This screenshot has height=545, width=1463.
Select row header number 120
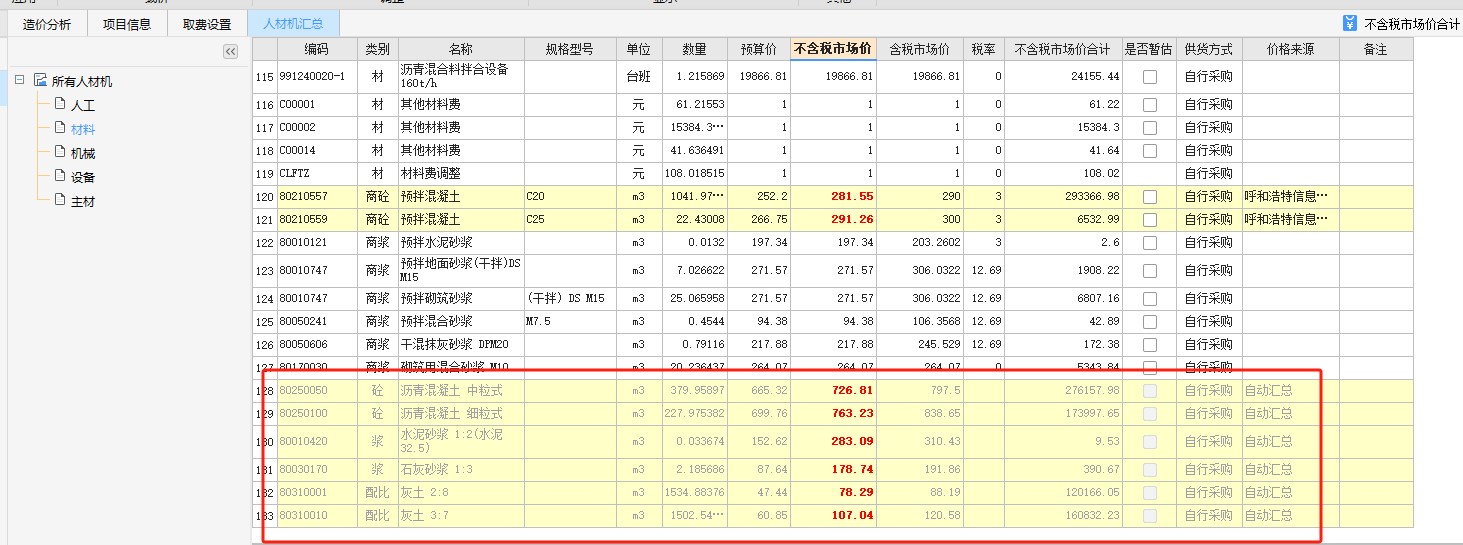[264, 197]
